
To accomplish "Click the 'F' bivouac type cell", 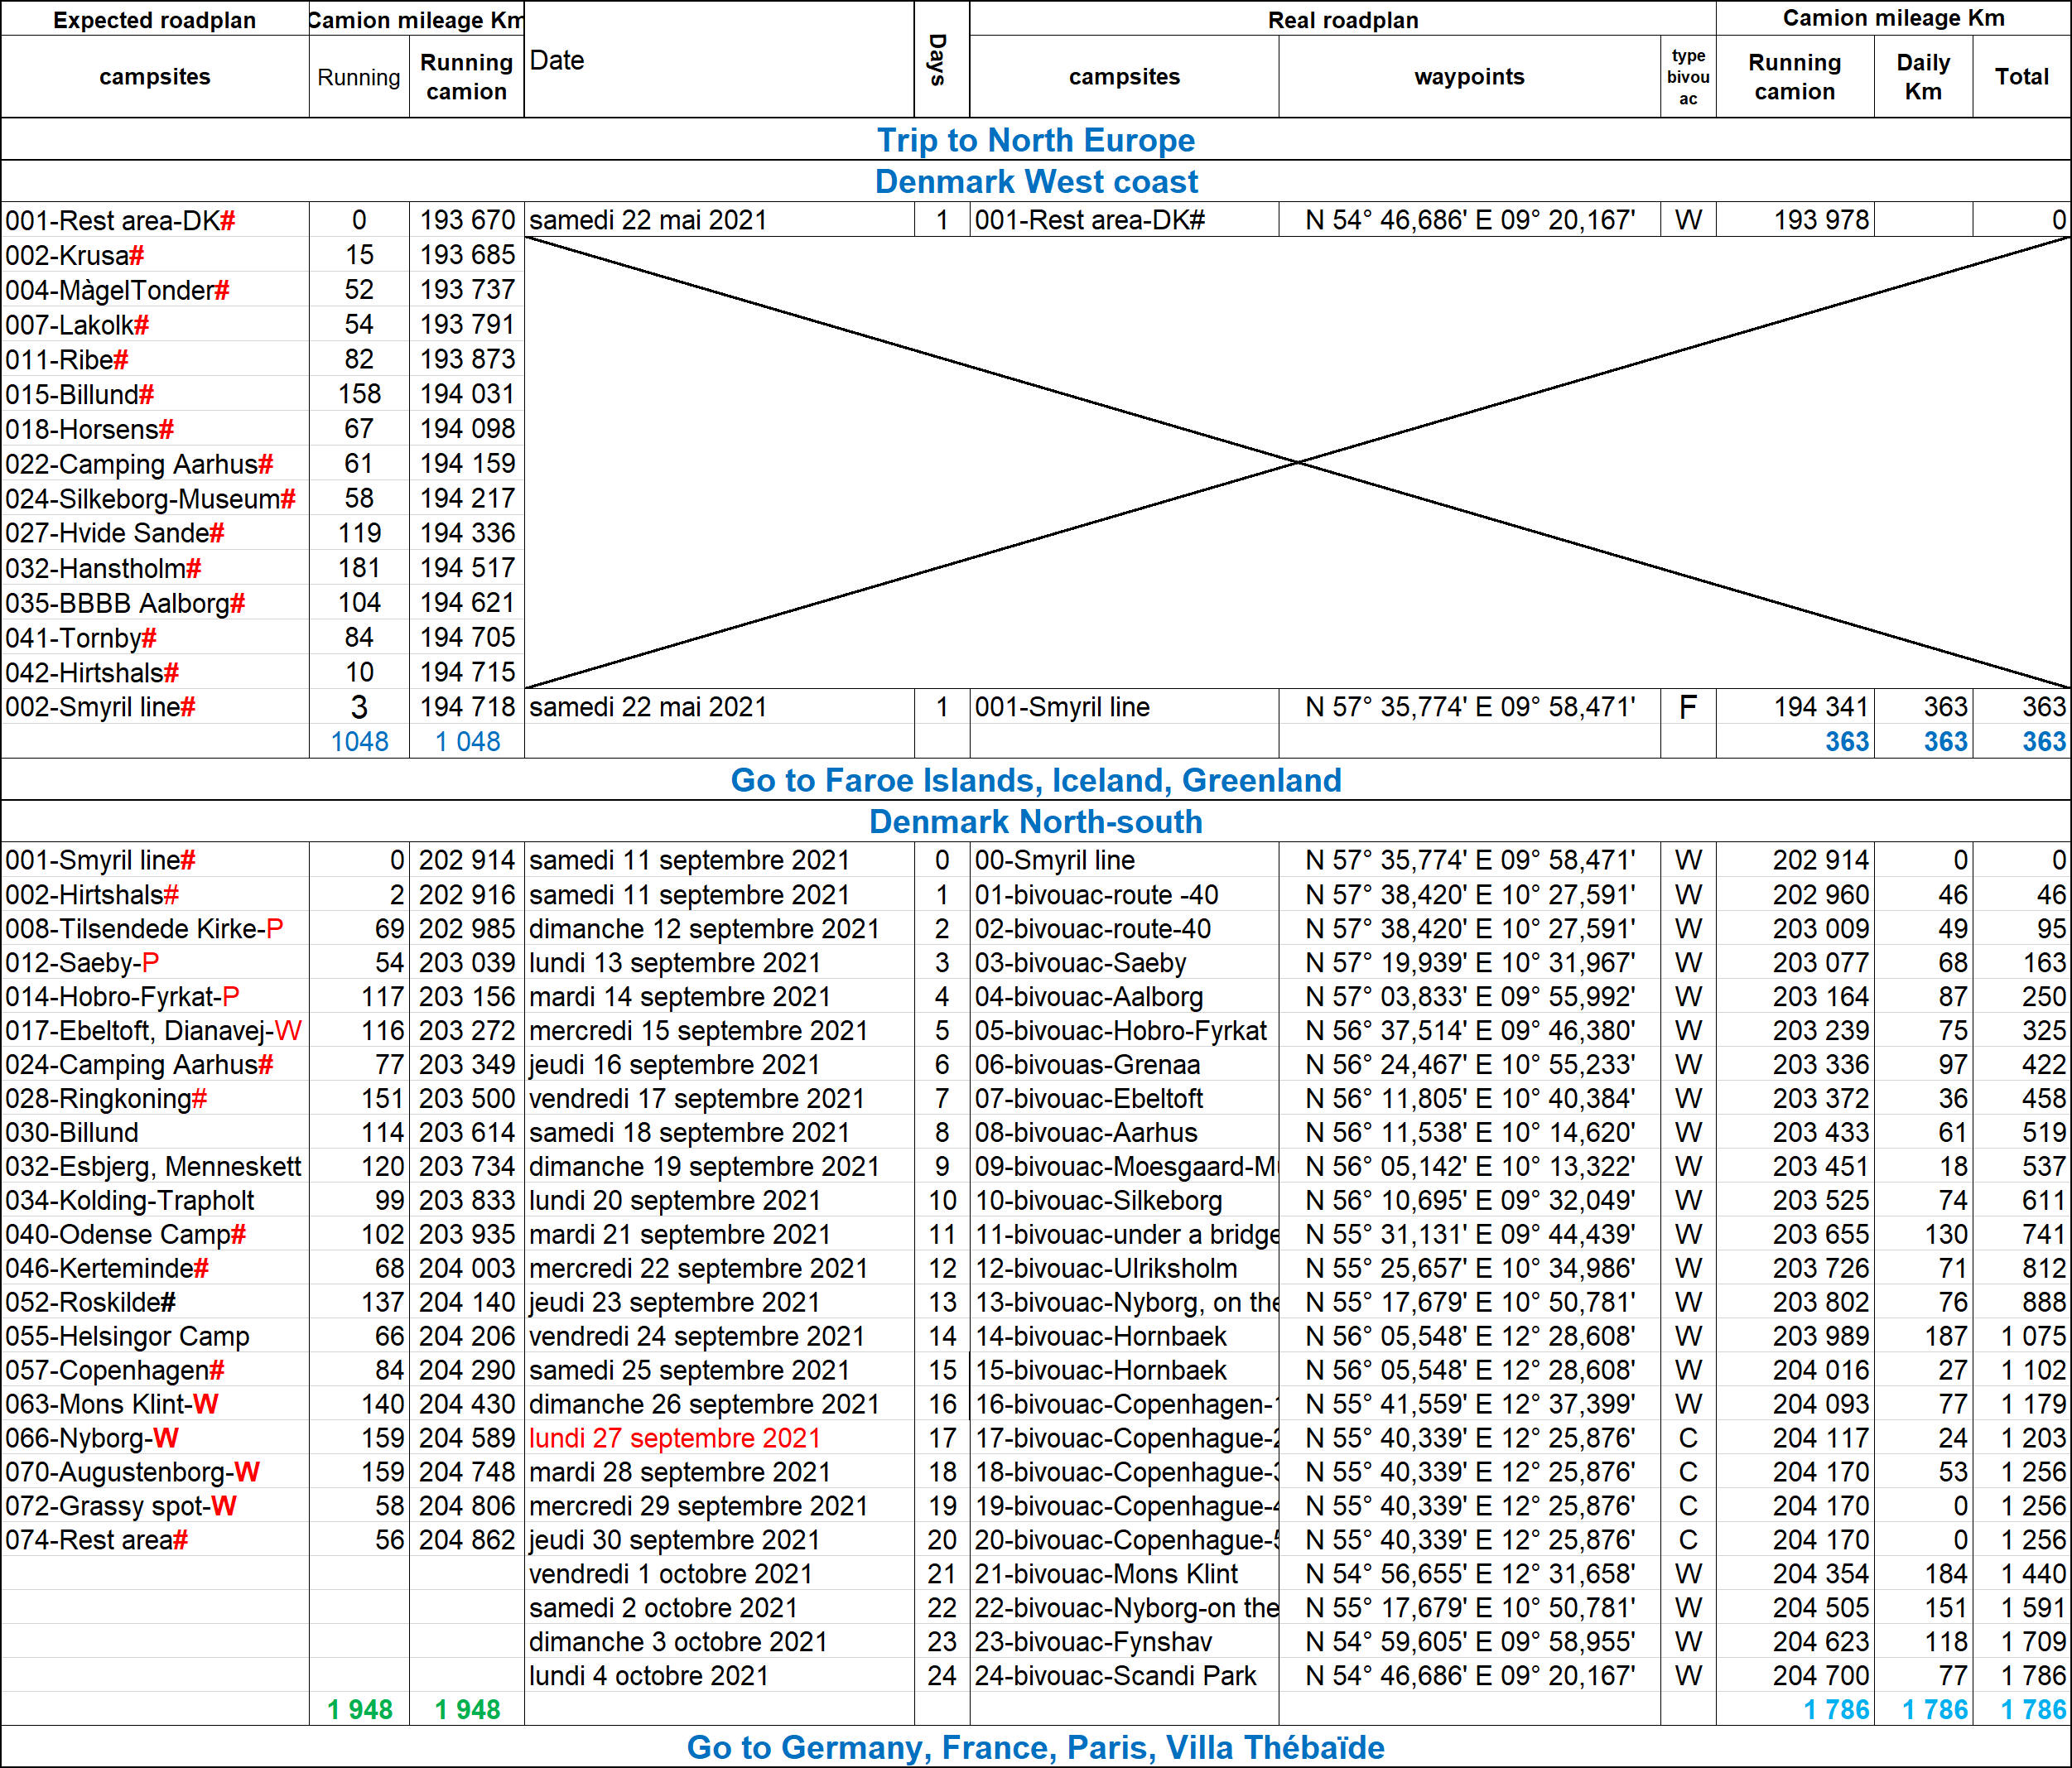I will pyautogui.click(x=1687, y=708).
